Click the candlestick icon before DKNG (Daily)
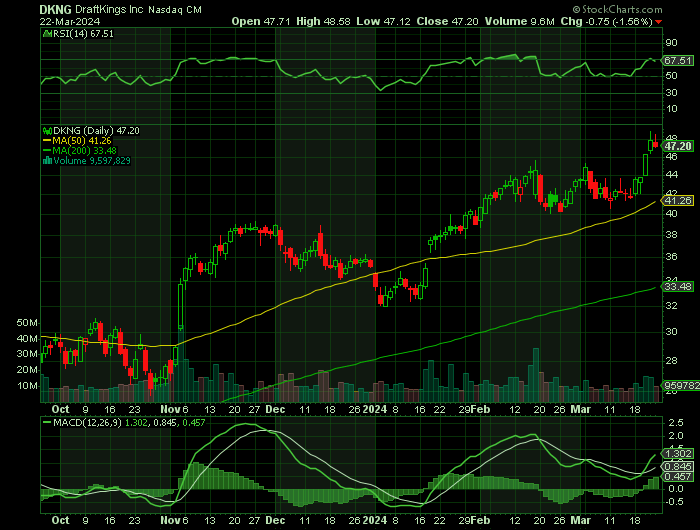The image size is (700, 530). (x=47, y=131)
